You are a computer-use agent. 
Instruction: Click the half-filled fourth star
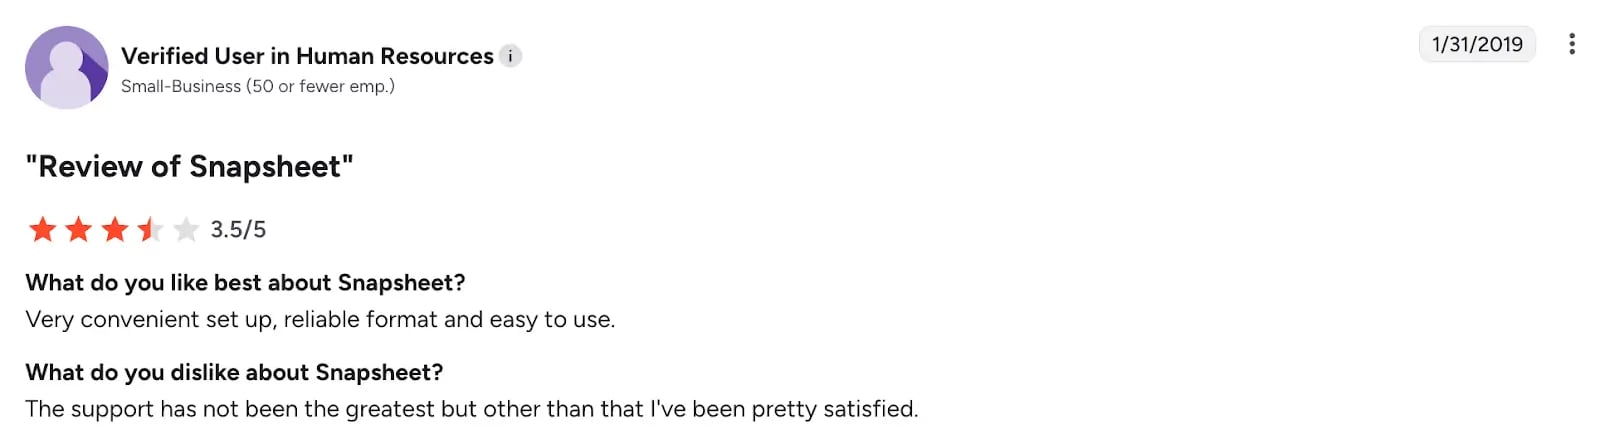(x=150, y=230)
